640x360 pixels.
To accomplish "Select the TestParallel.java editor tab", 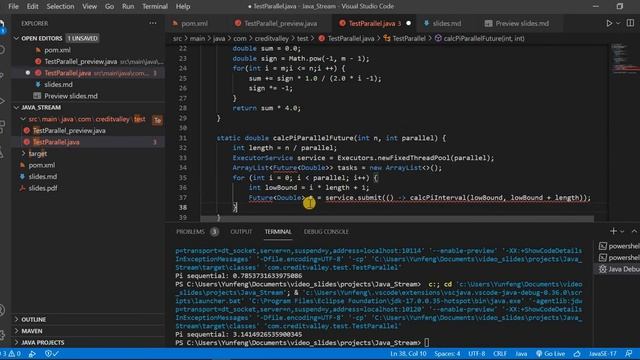I will tap(374, 23).
